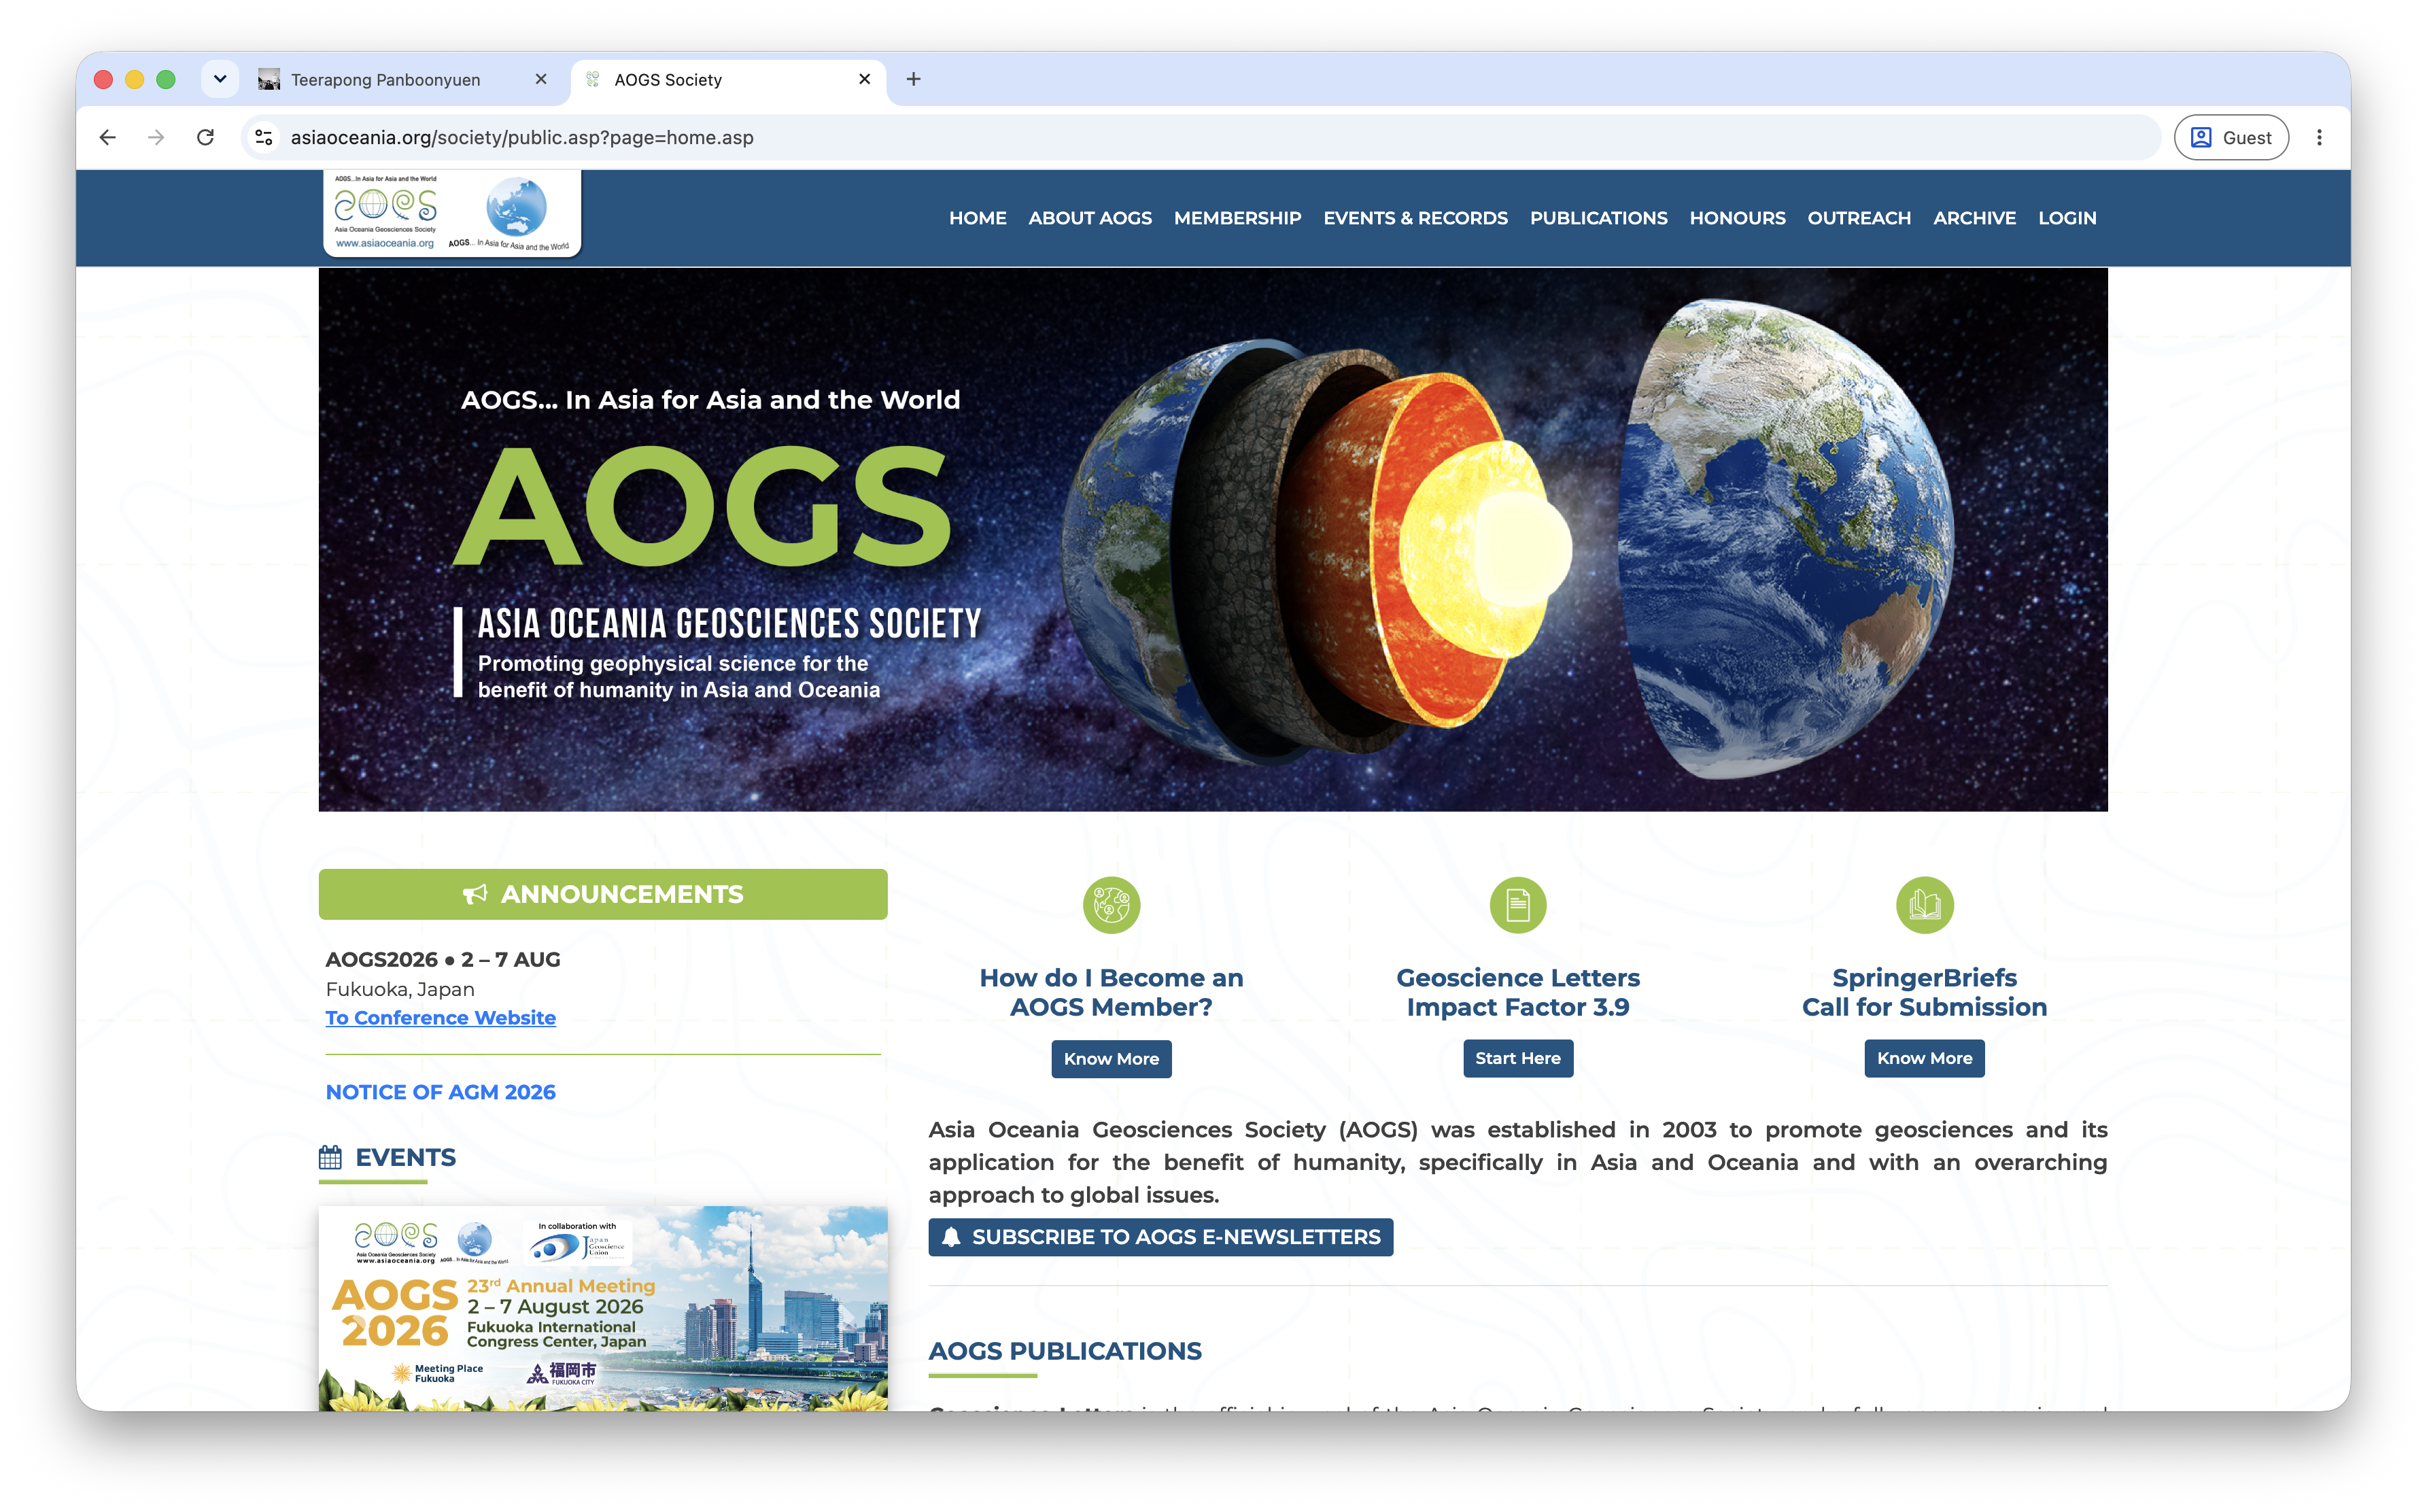Open the Chrome three-dot menu

point(2318,137)
